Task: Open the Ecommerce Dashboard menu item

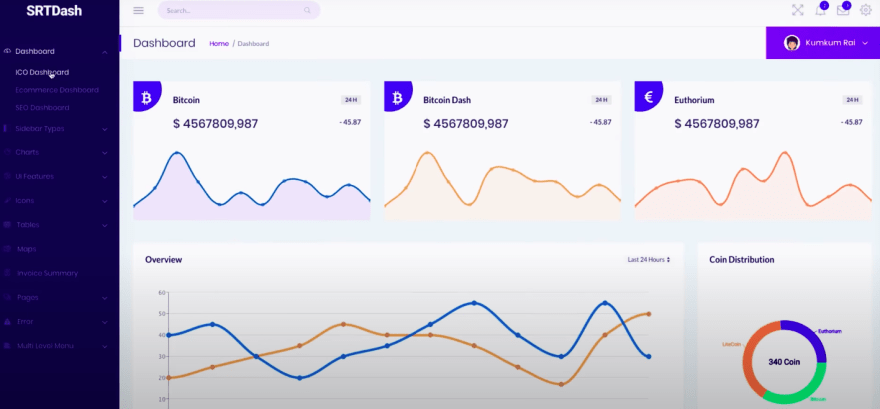Action: tap(57, 90)
